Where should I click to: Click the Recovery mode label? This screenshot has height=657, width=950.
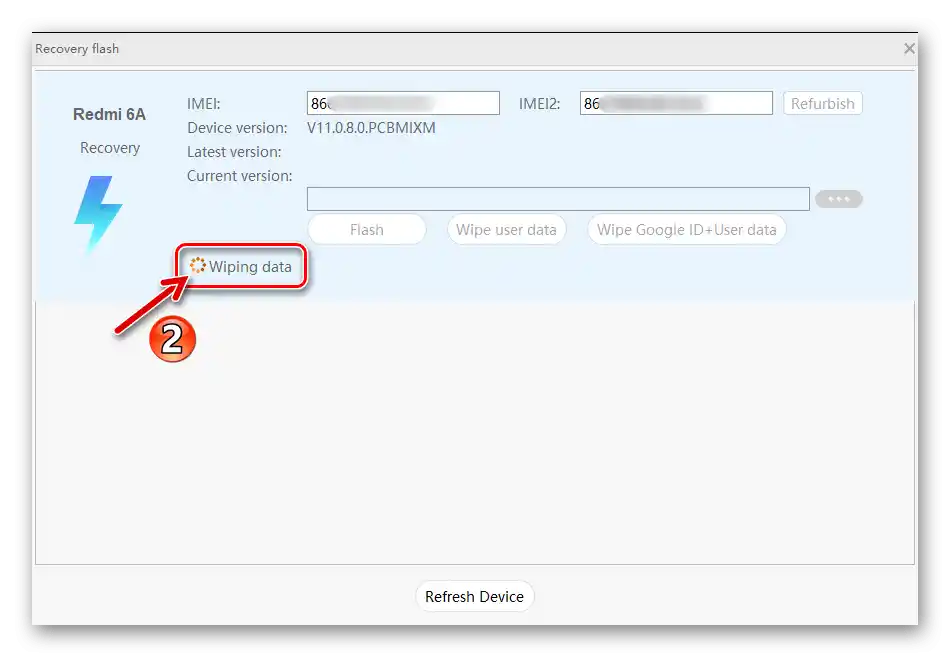(110, 148)
